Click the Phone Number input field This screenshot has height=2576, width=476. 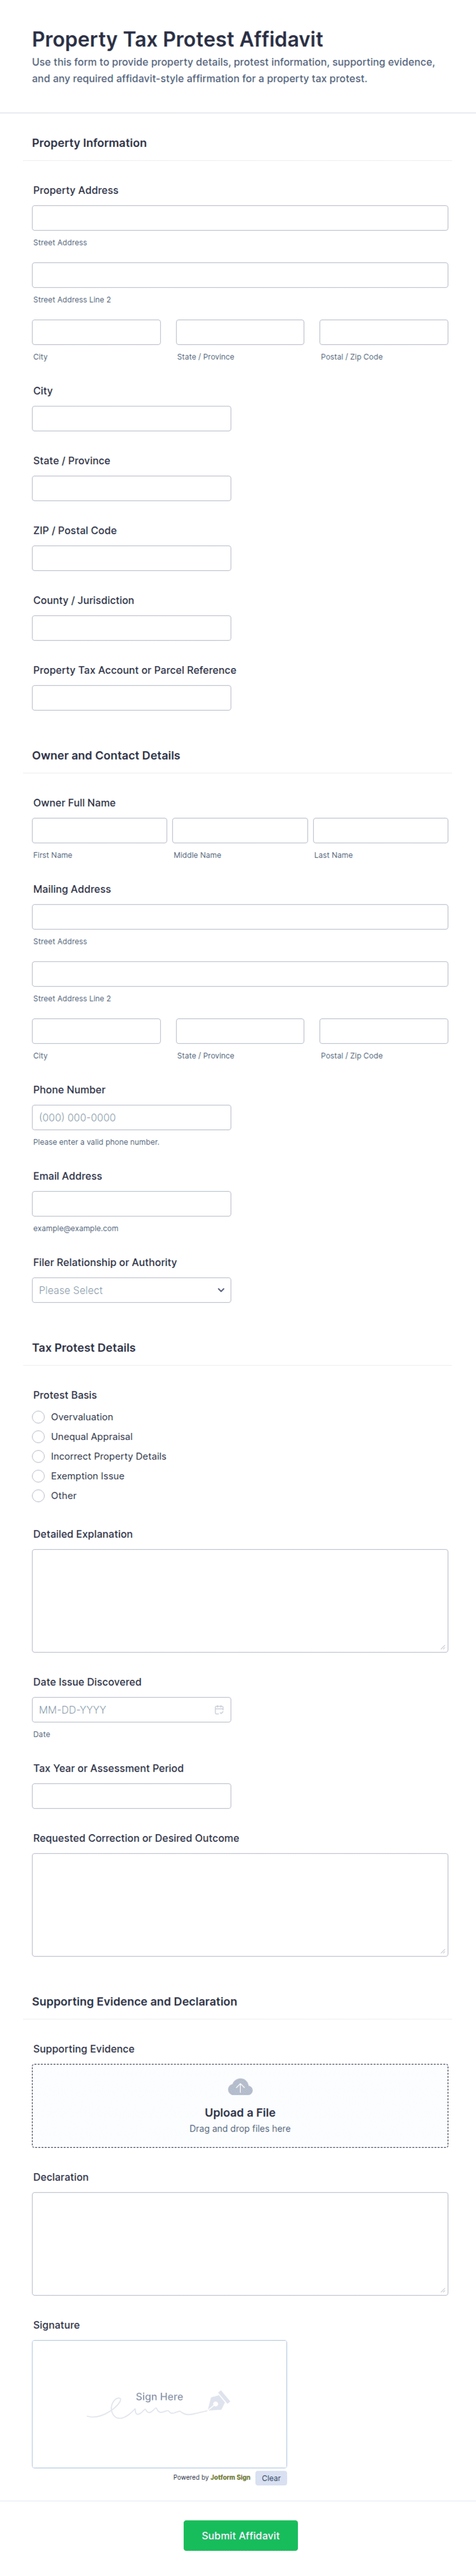tap(131, 1117)
